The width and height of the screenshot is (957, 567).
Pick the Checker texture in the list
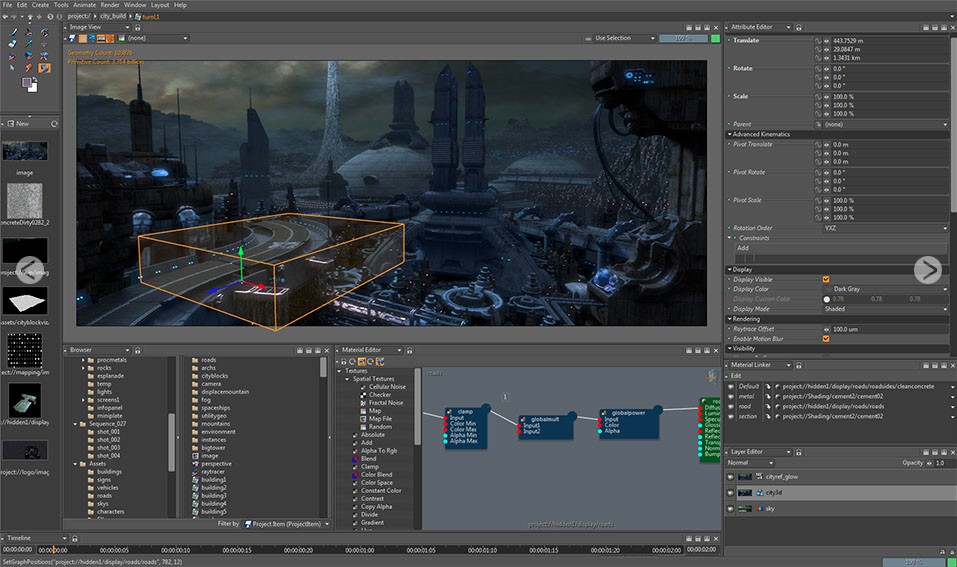tap(380, 394)
